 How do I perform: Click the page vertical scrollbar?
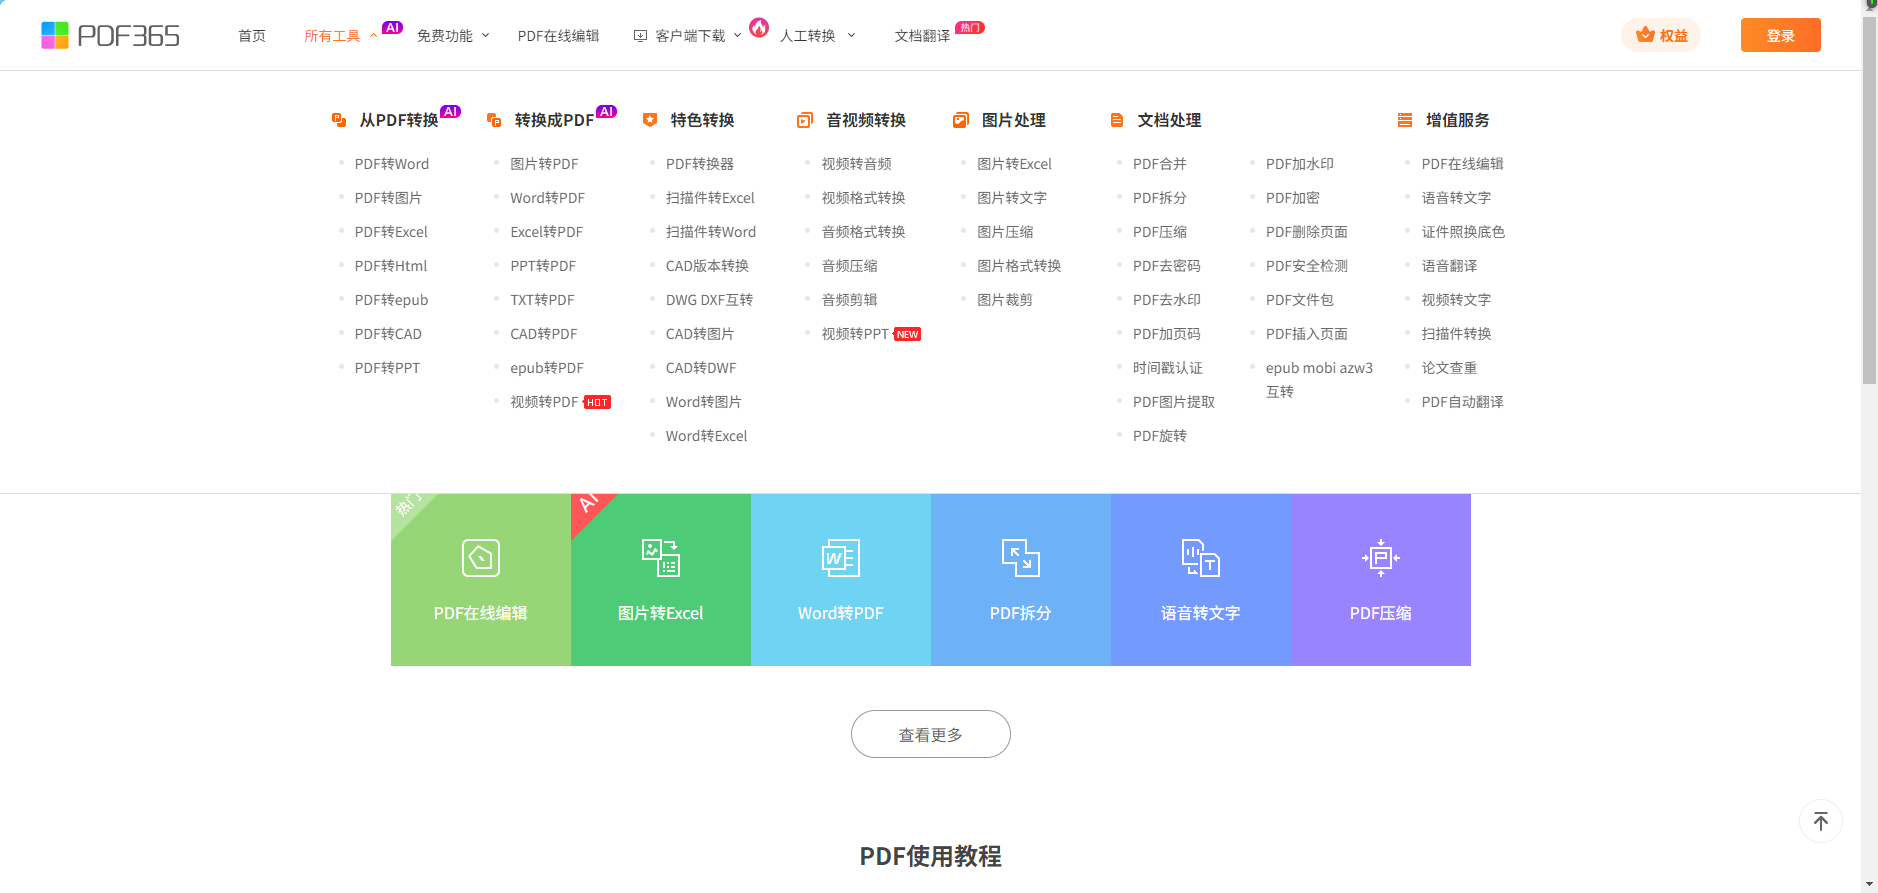(x=1869, y=200)
